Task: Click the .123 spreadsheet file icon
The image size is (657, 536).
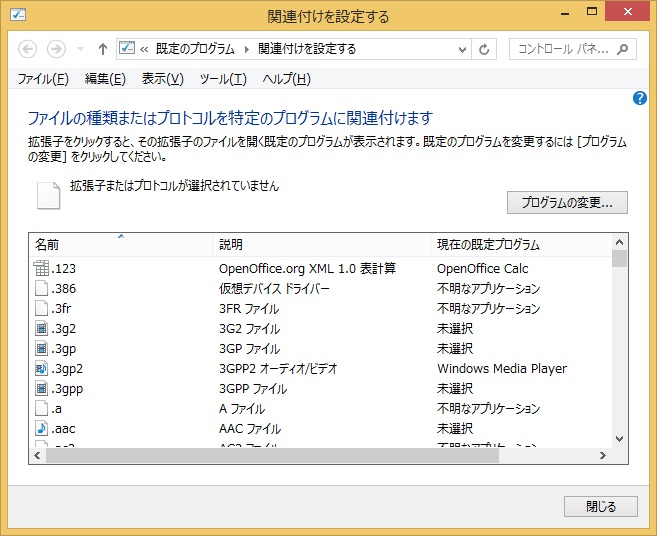Action: point(41,268)
